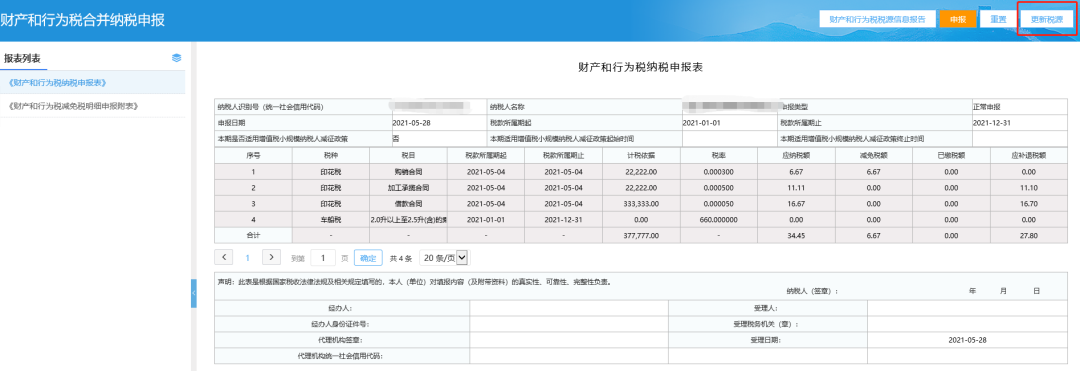Click the 税种 column header
The height and width of the screenshot is (371, 1080).
331,156
